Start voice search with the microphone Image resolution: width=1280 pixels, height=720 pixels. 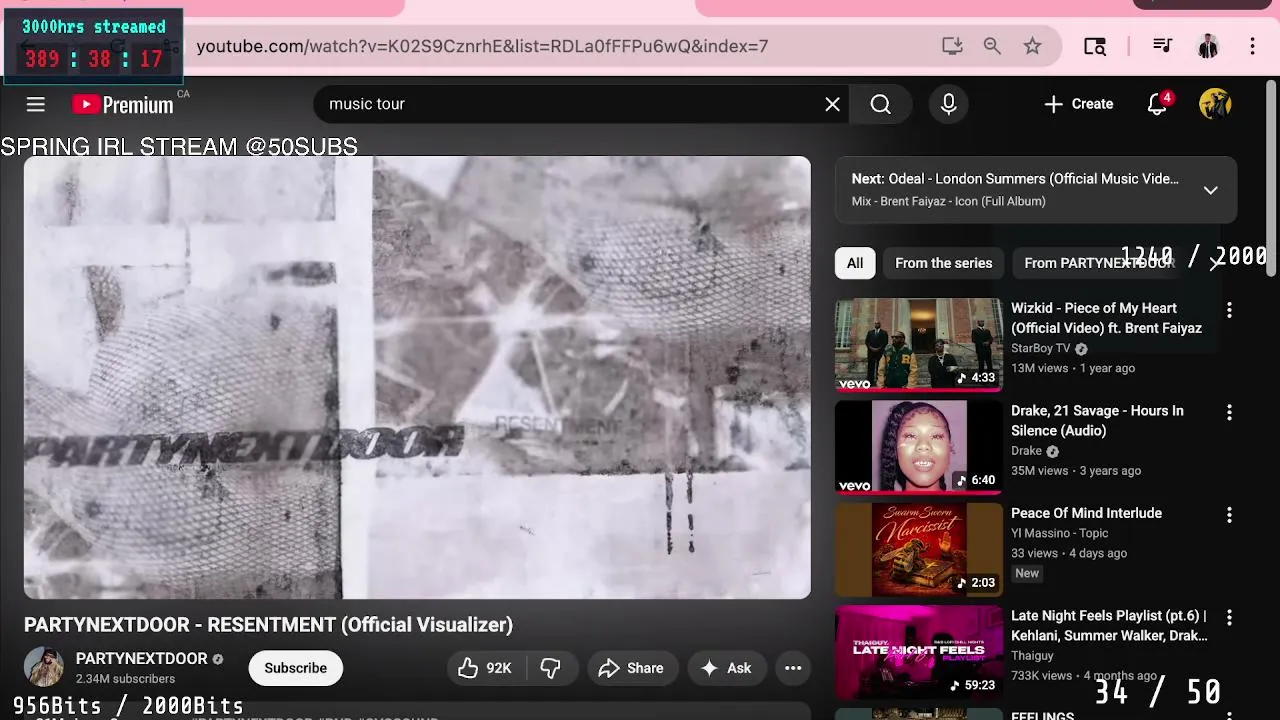tap(949, 104)
